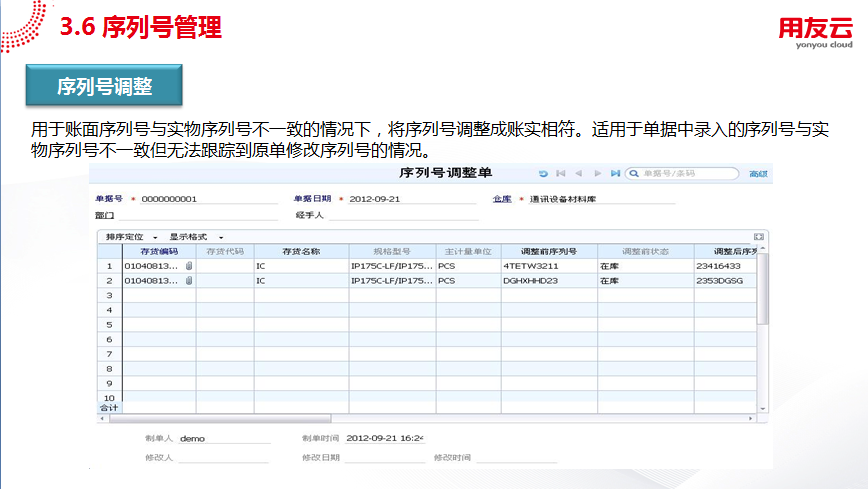Go to the next record arrow
Screen dimensions: 868x489
(x=597, y=173)
